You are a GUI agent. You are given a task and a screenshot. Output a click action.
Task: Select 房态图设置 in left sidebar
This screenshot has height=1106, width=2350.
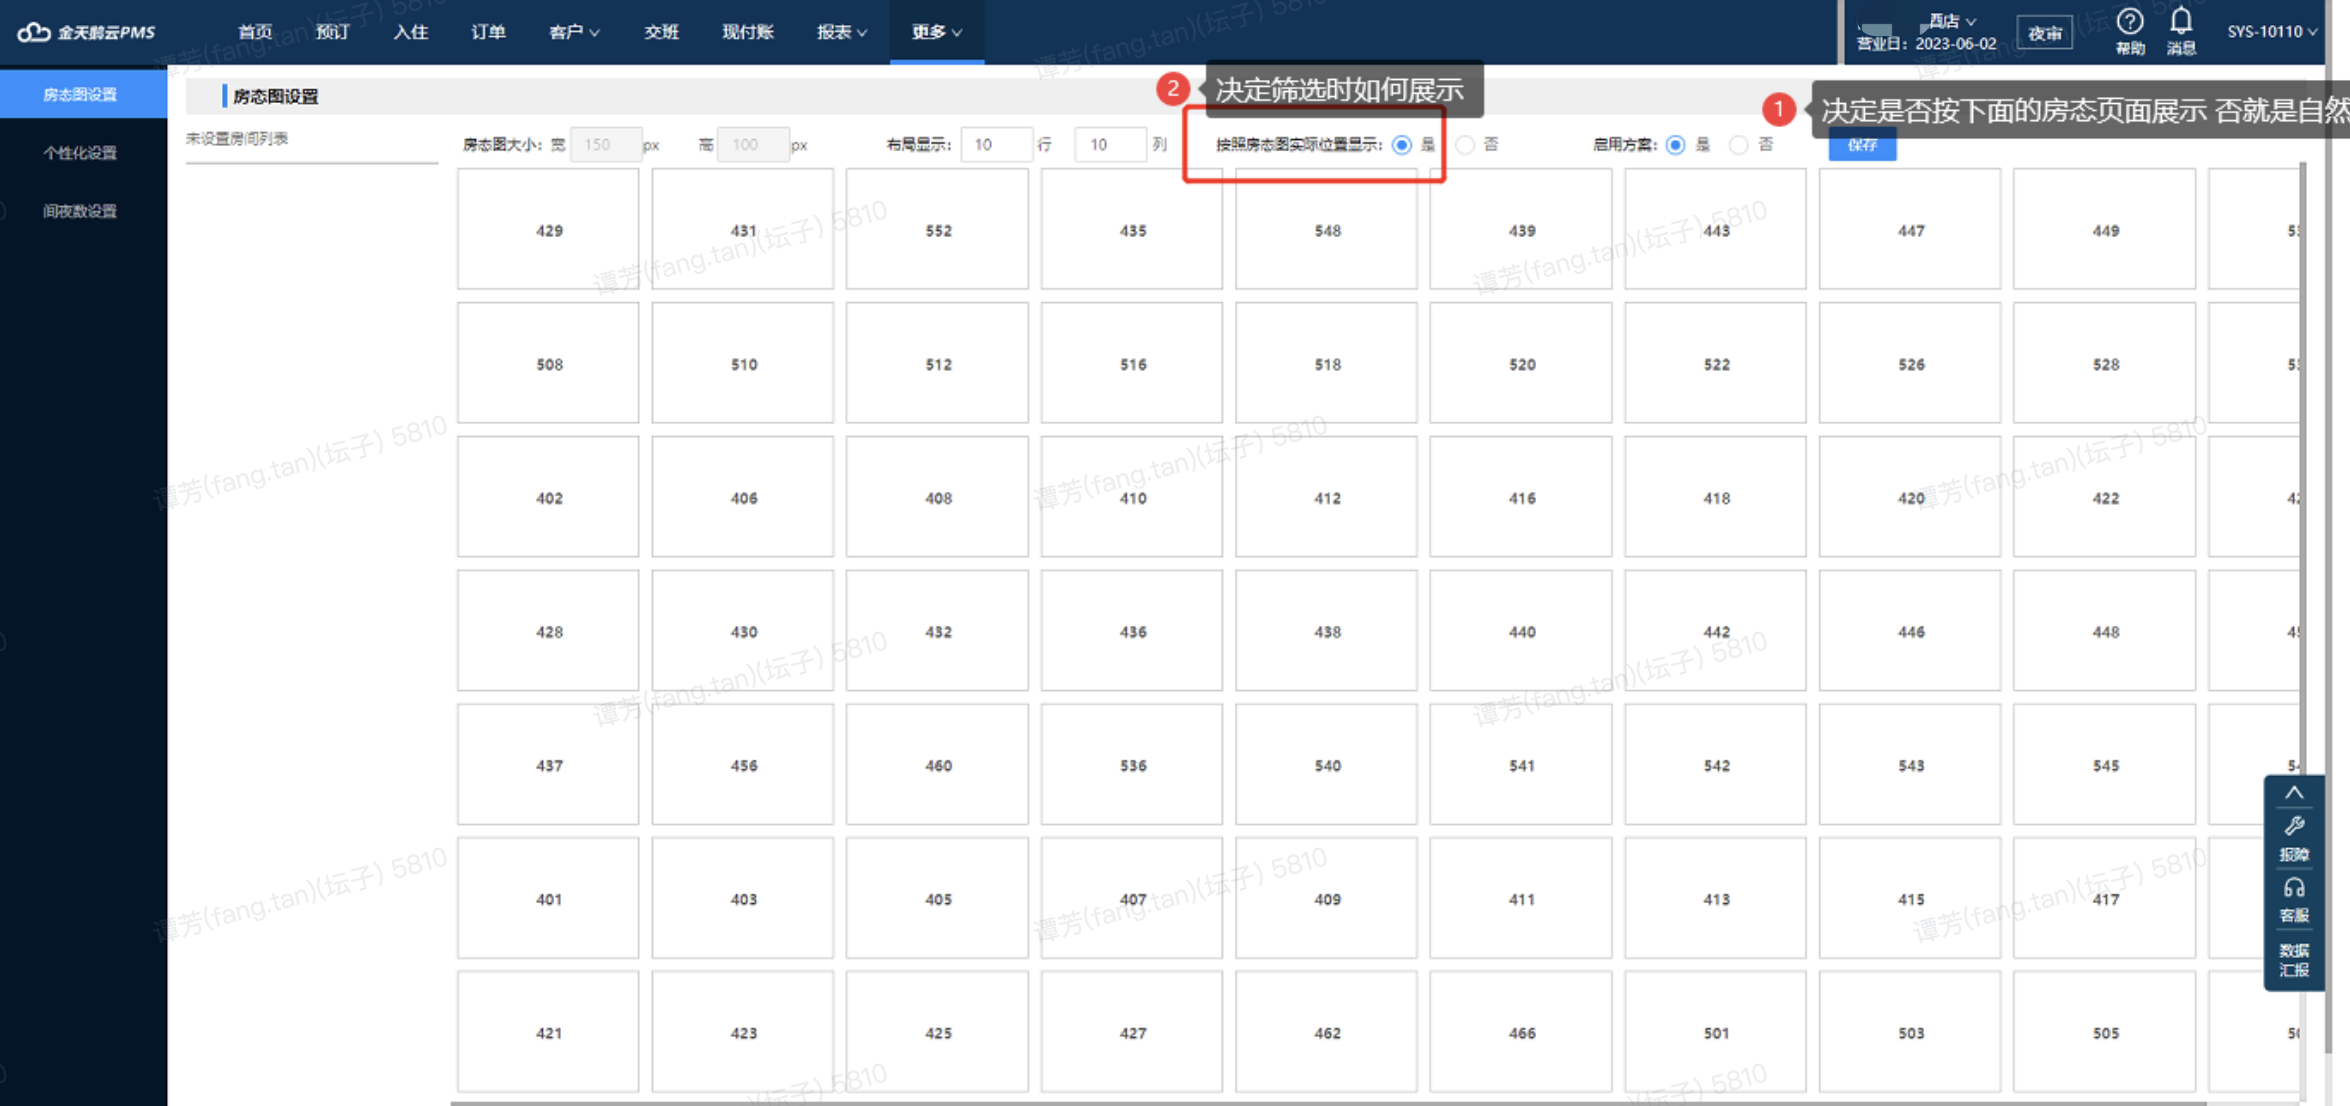[x=83, y=94]
